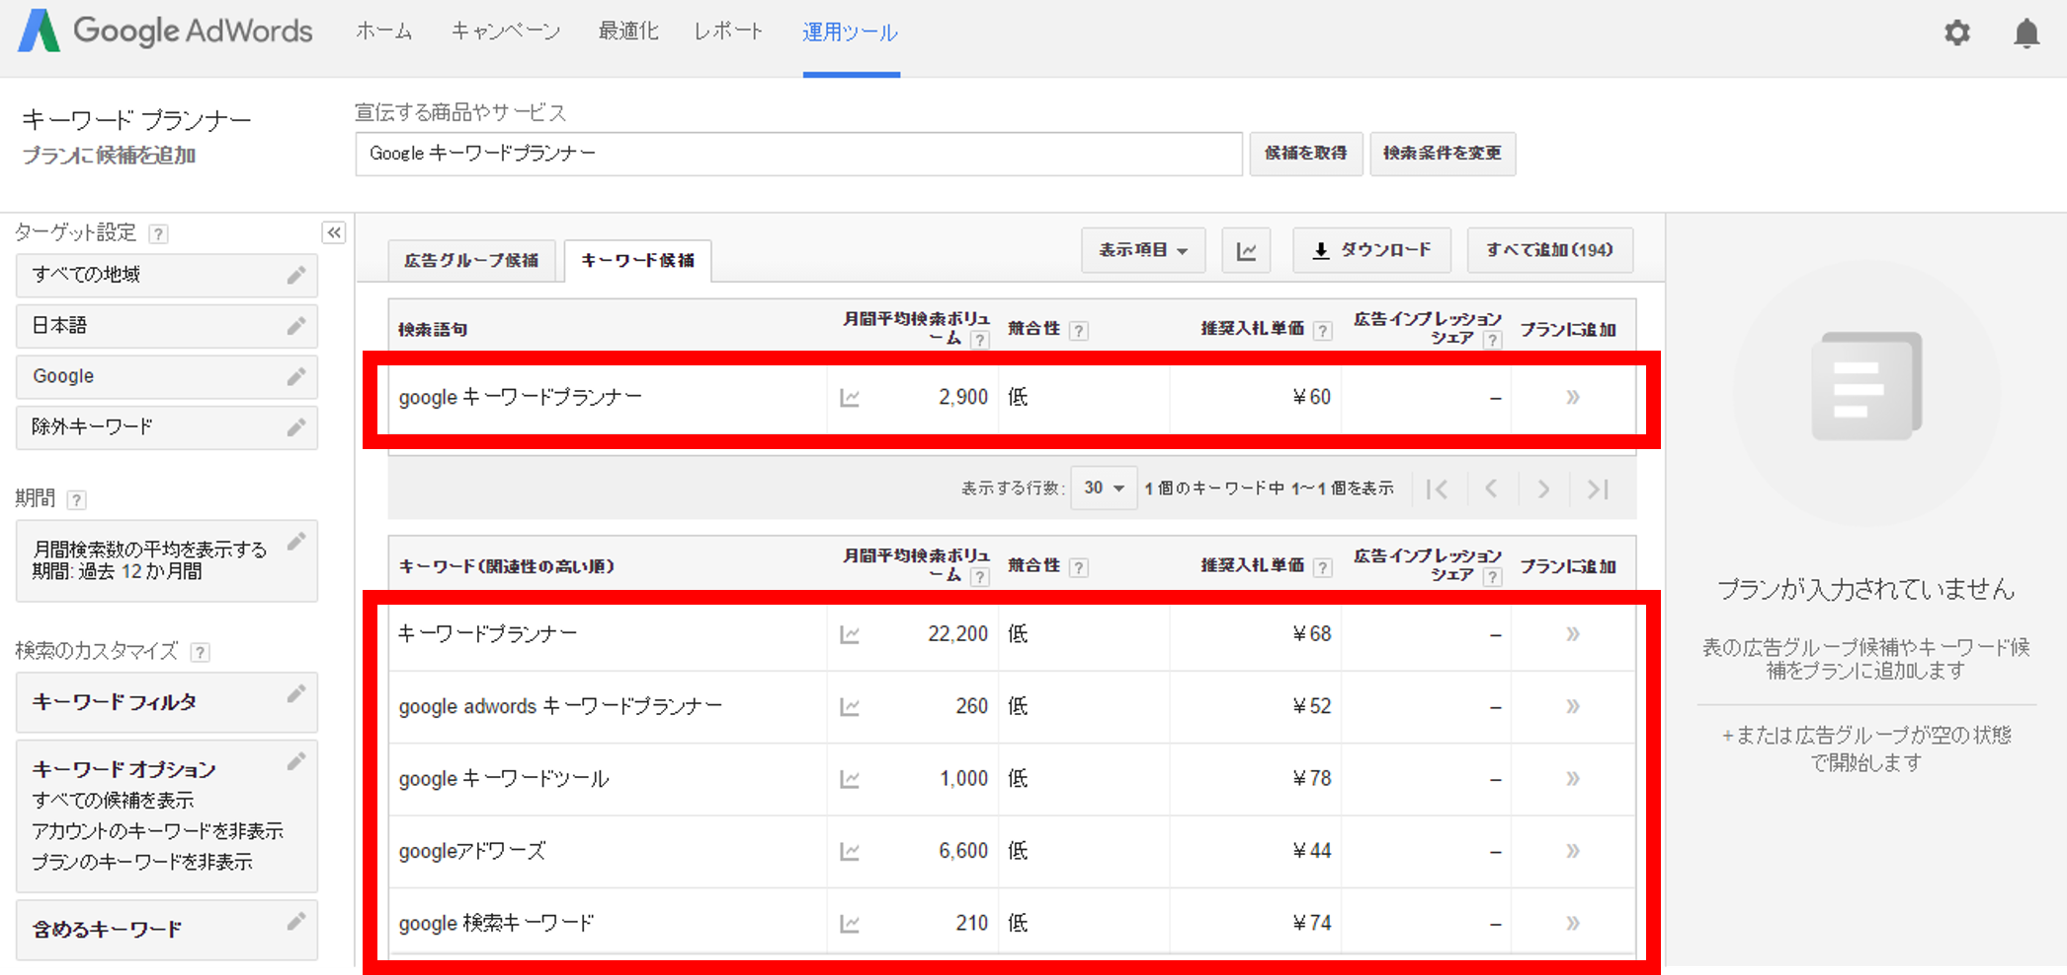
Task: Add googleアドワーズ to plan
Action: (1573, 851)
